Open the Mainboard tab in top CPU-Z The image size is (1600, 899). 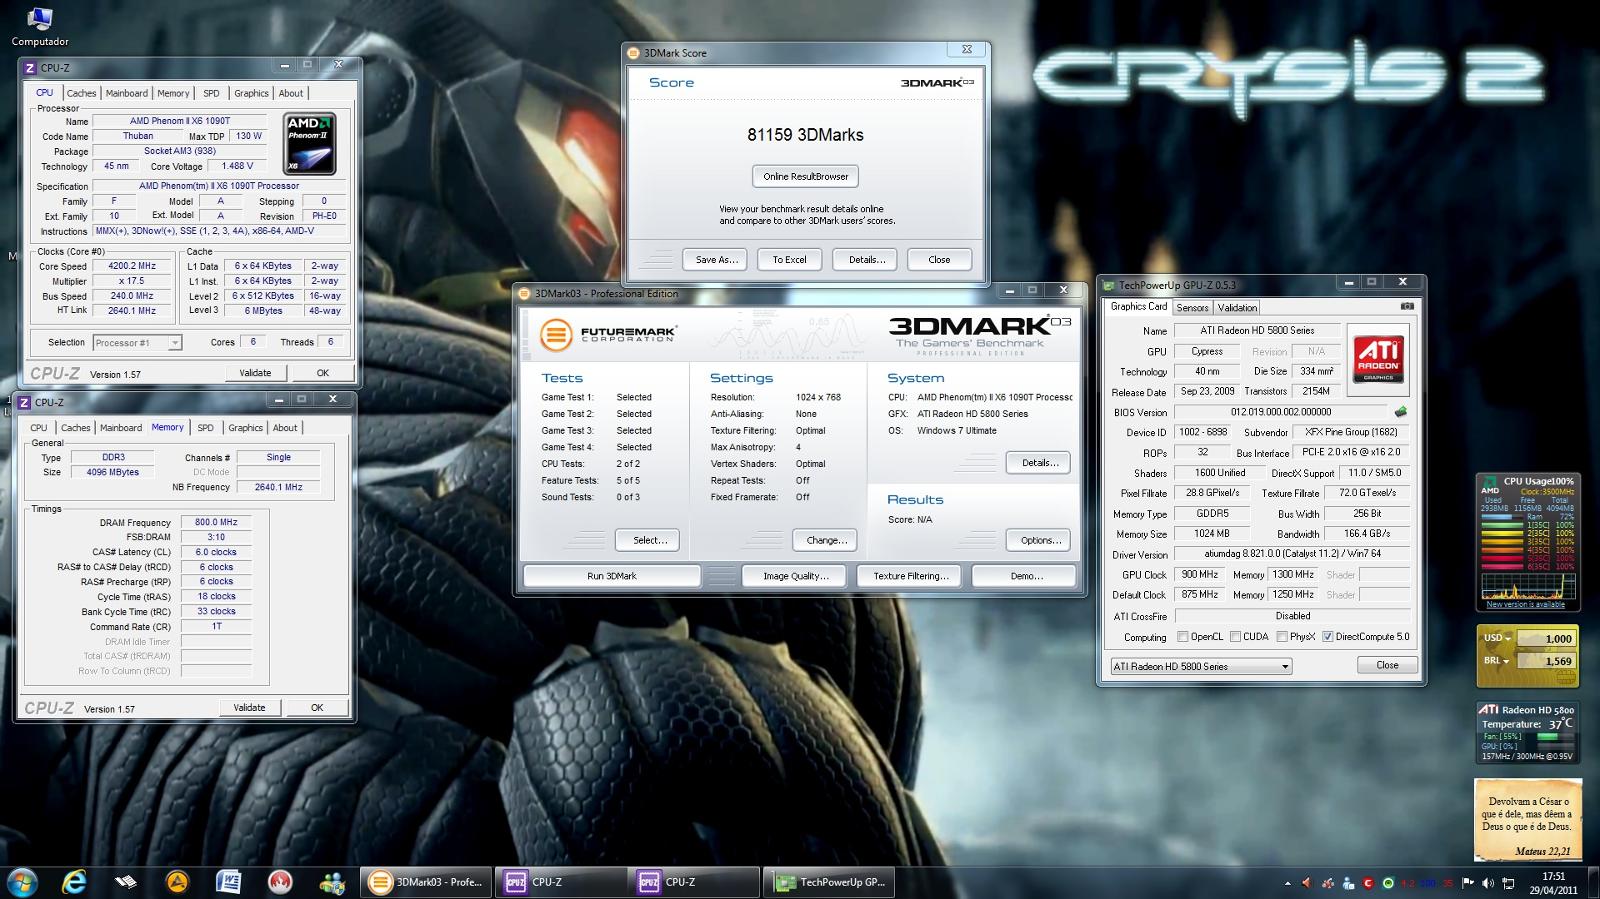(x=127, y=93)
